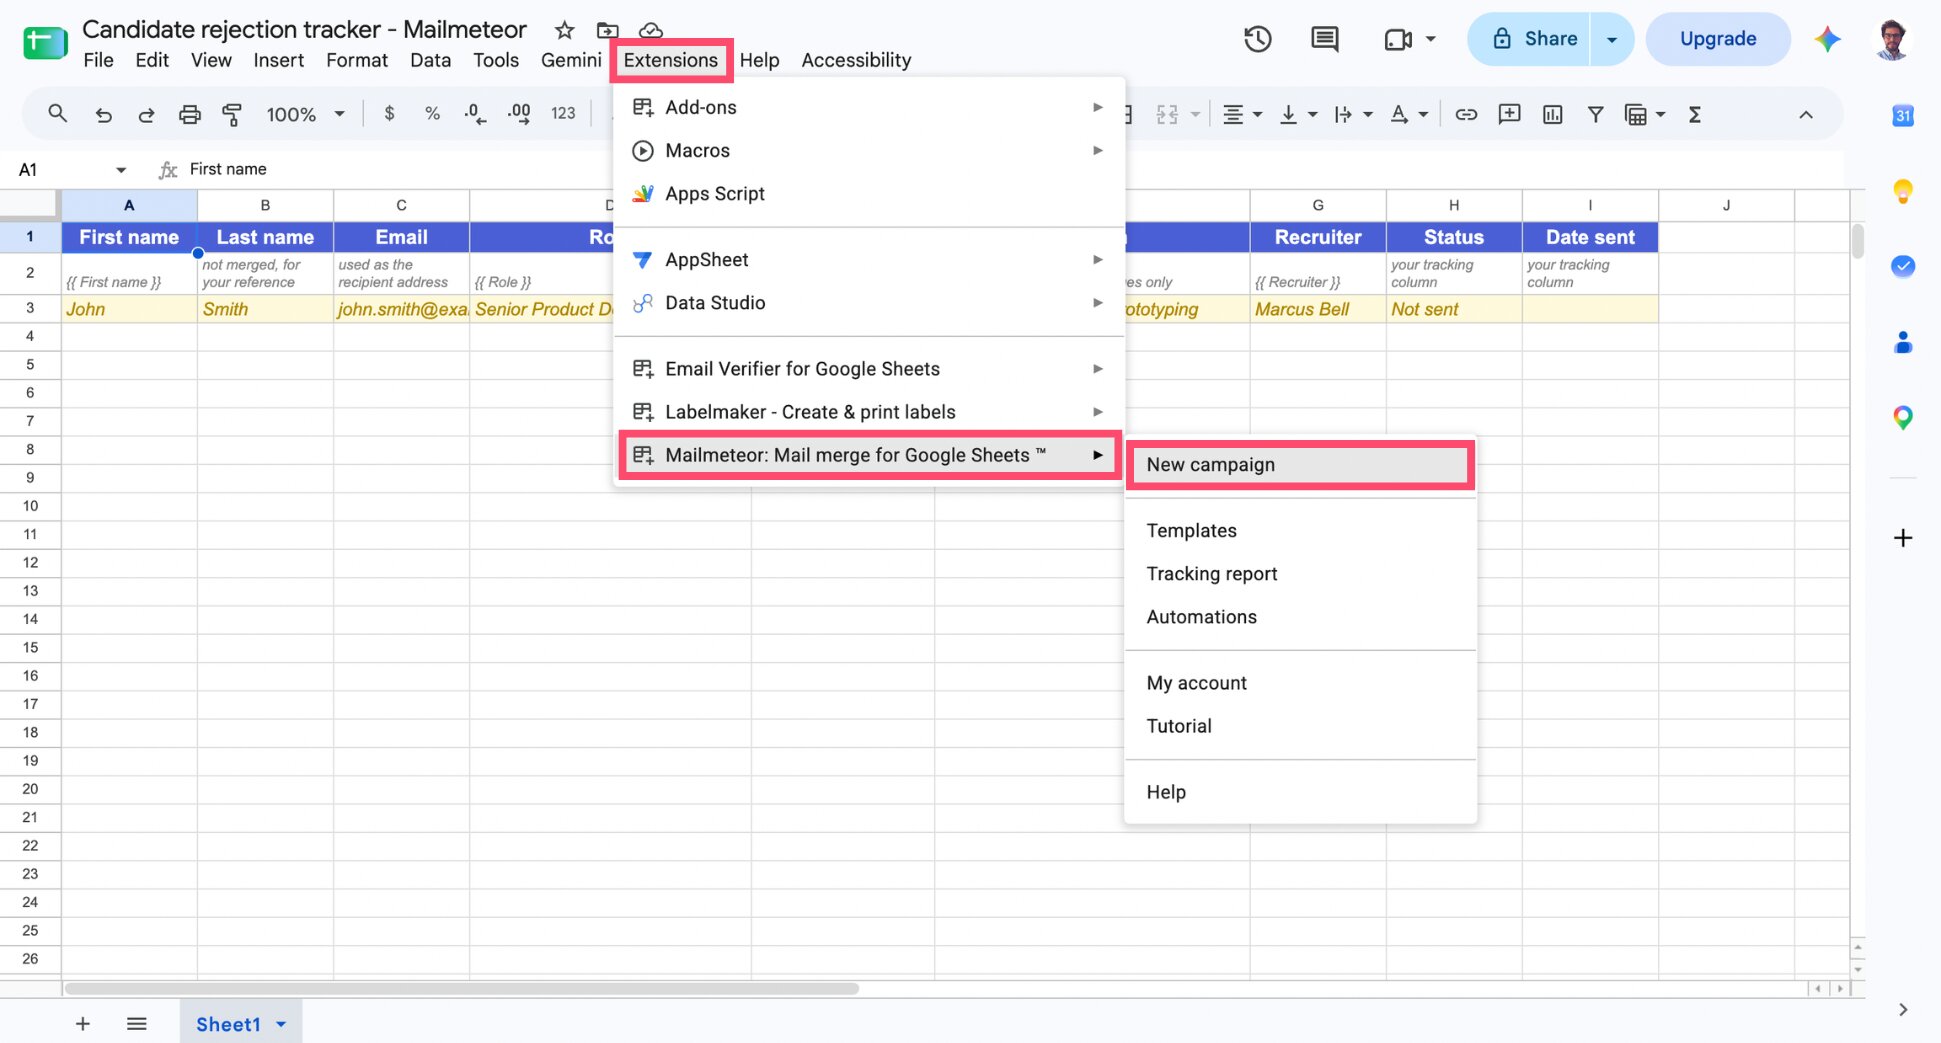Screen dimensions: 1941x1043
Task: Open Google Calendar side panel
Action: (1902, 115)
